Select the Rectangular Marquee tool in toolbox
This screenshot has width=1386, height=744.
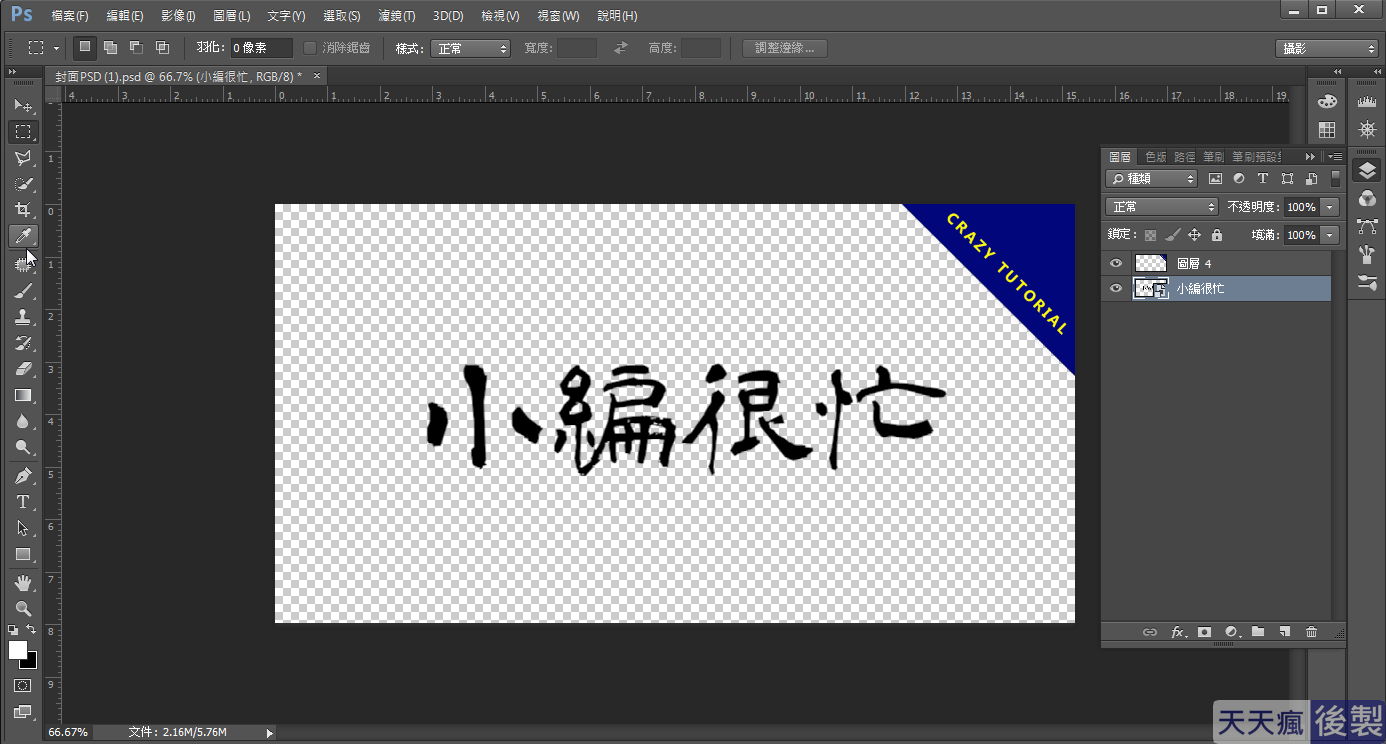coord(23,131)
